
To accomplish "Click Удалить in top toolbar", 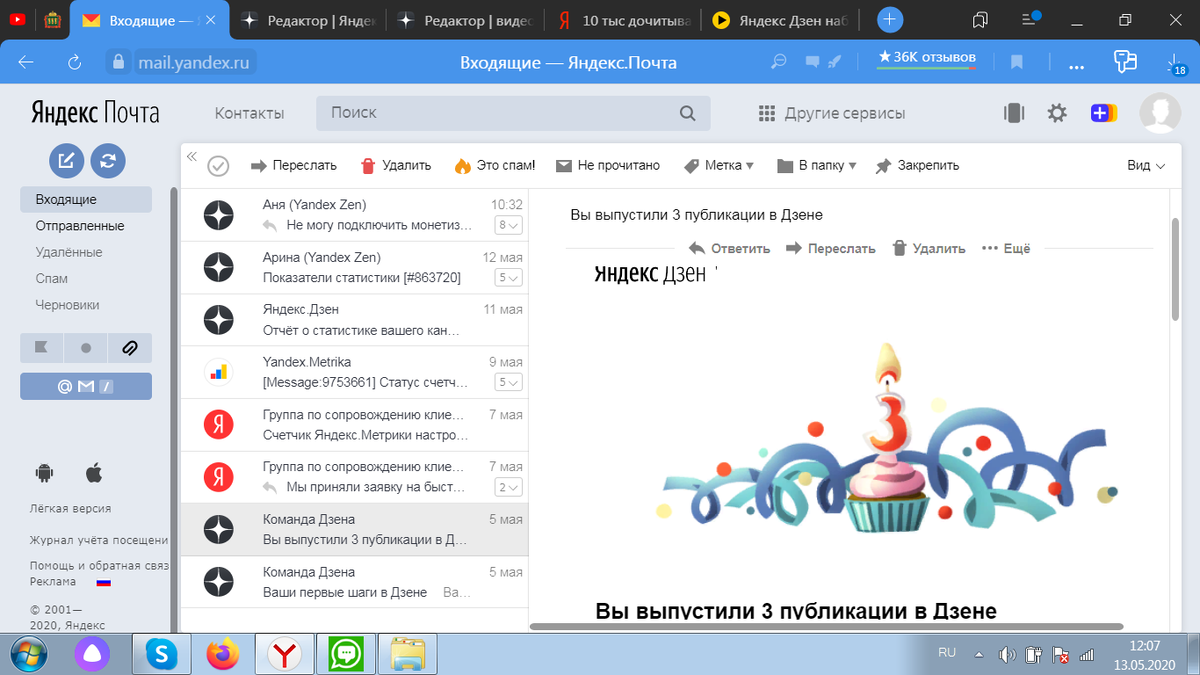I will click(x=396, y=166).
